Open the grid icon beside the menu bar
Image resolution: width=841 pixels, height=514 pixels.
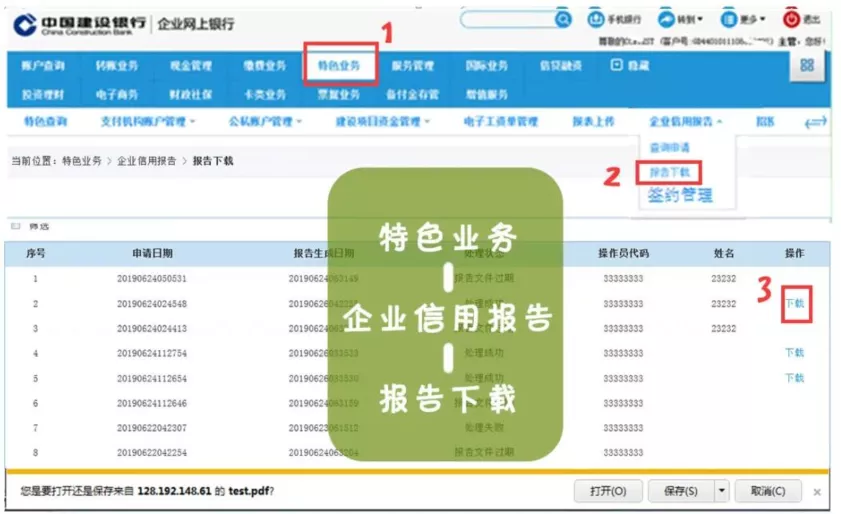[807, 65]
